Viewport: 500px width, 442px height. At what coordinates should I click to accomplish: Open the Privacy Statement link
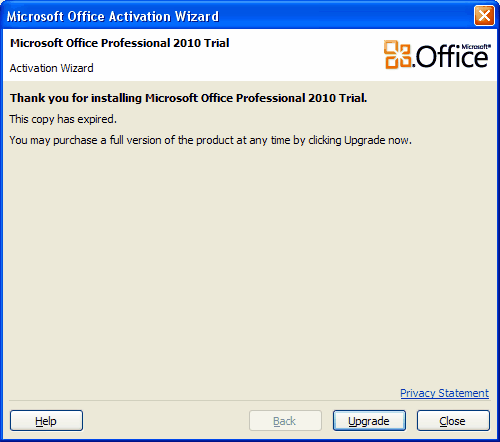coord(444,393)
